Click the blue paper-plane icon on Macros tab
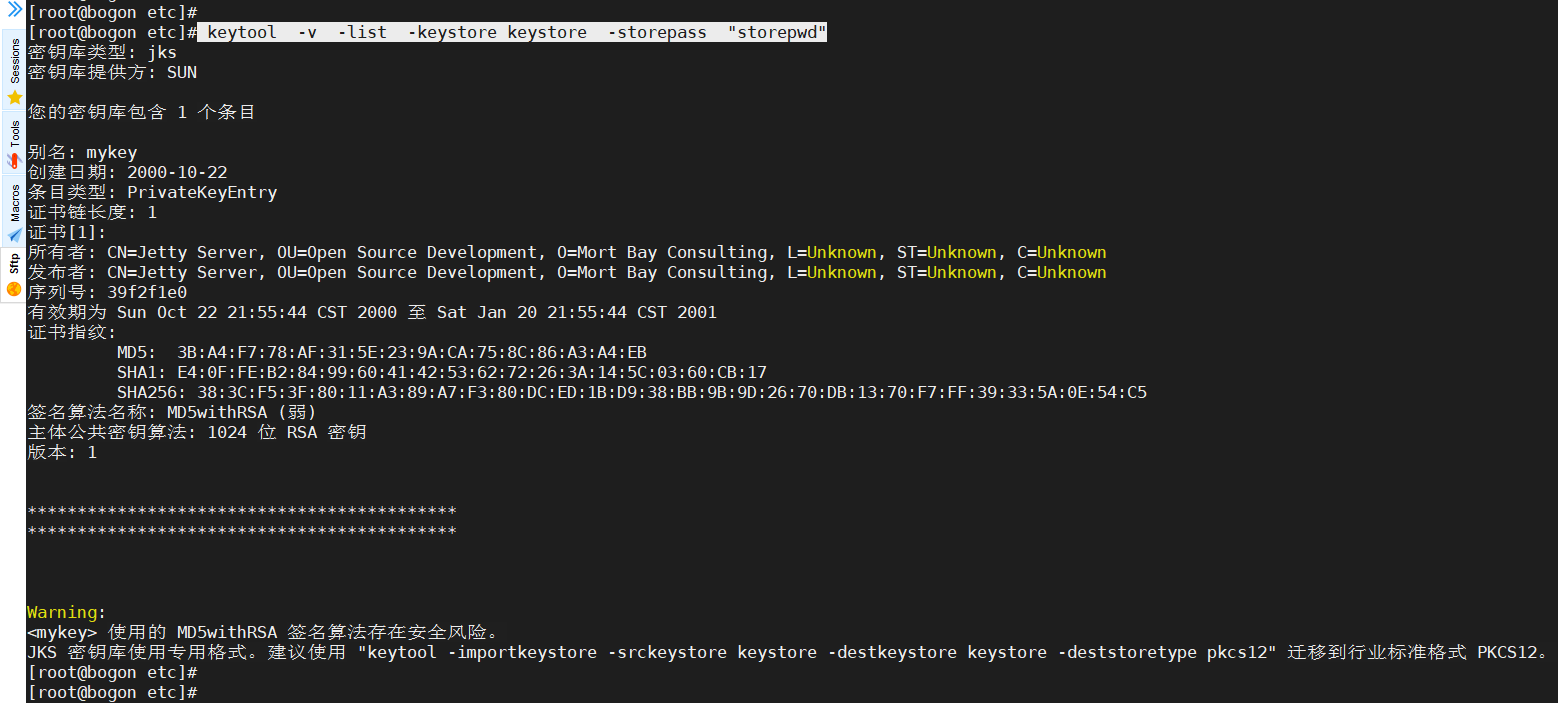1558x703 pixels. [x=14, y=235]
